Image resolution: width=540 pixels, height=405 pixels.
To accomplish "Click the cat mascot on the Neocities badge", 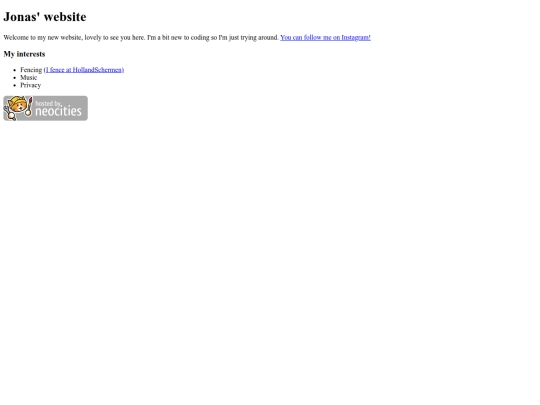I will [x=17, y=107].
